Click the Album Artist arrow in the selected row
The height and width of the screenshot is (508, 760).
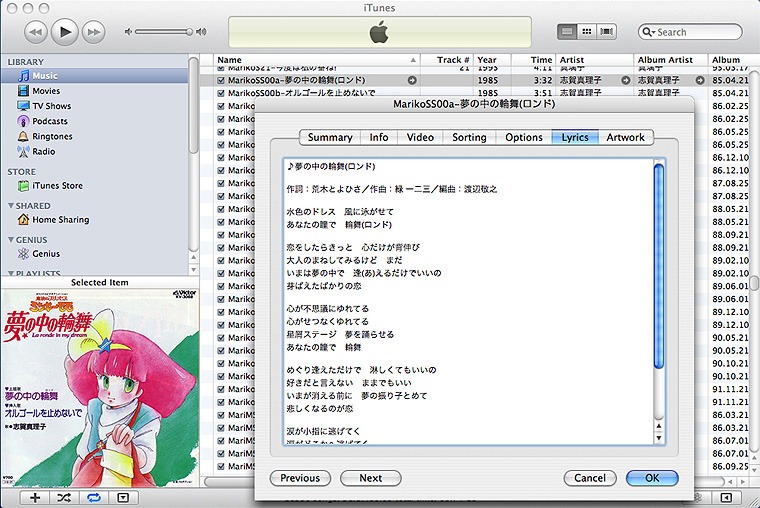click(700, 80)
